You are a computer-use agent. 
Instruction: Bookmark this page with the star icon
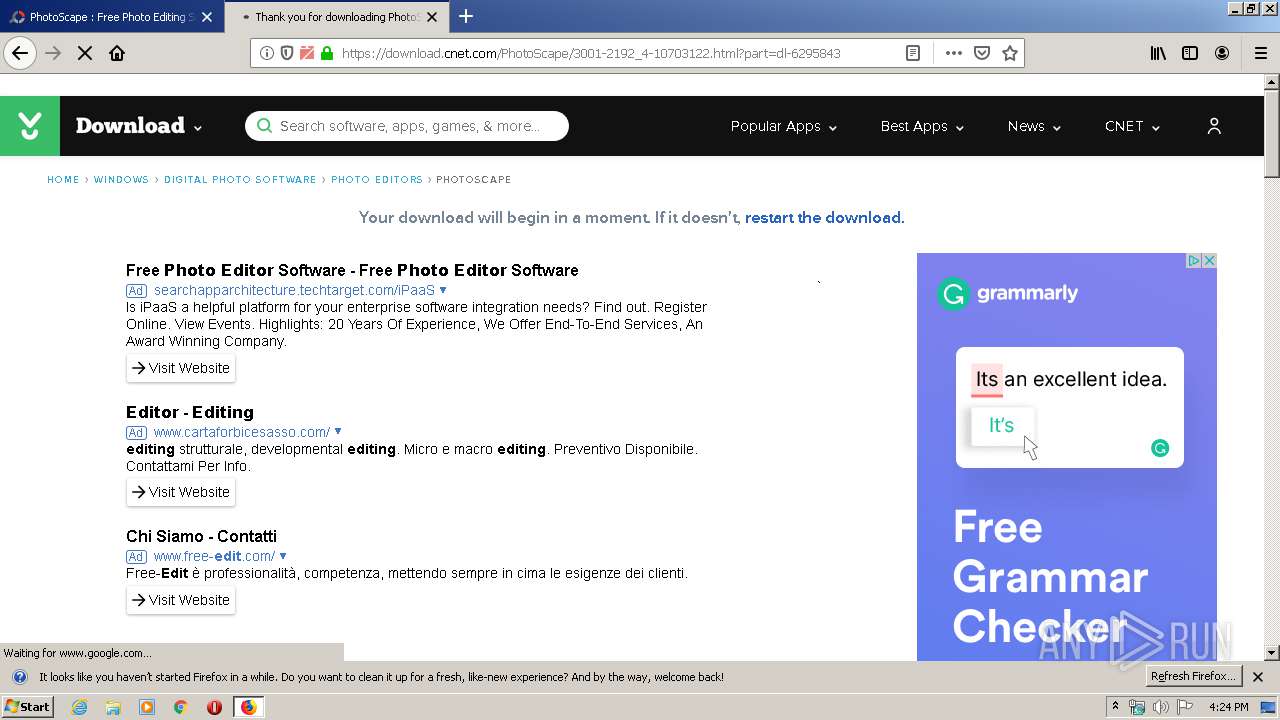tap(1010, 53)
